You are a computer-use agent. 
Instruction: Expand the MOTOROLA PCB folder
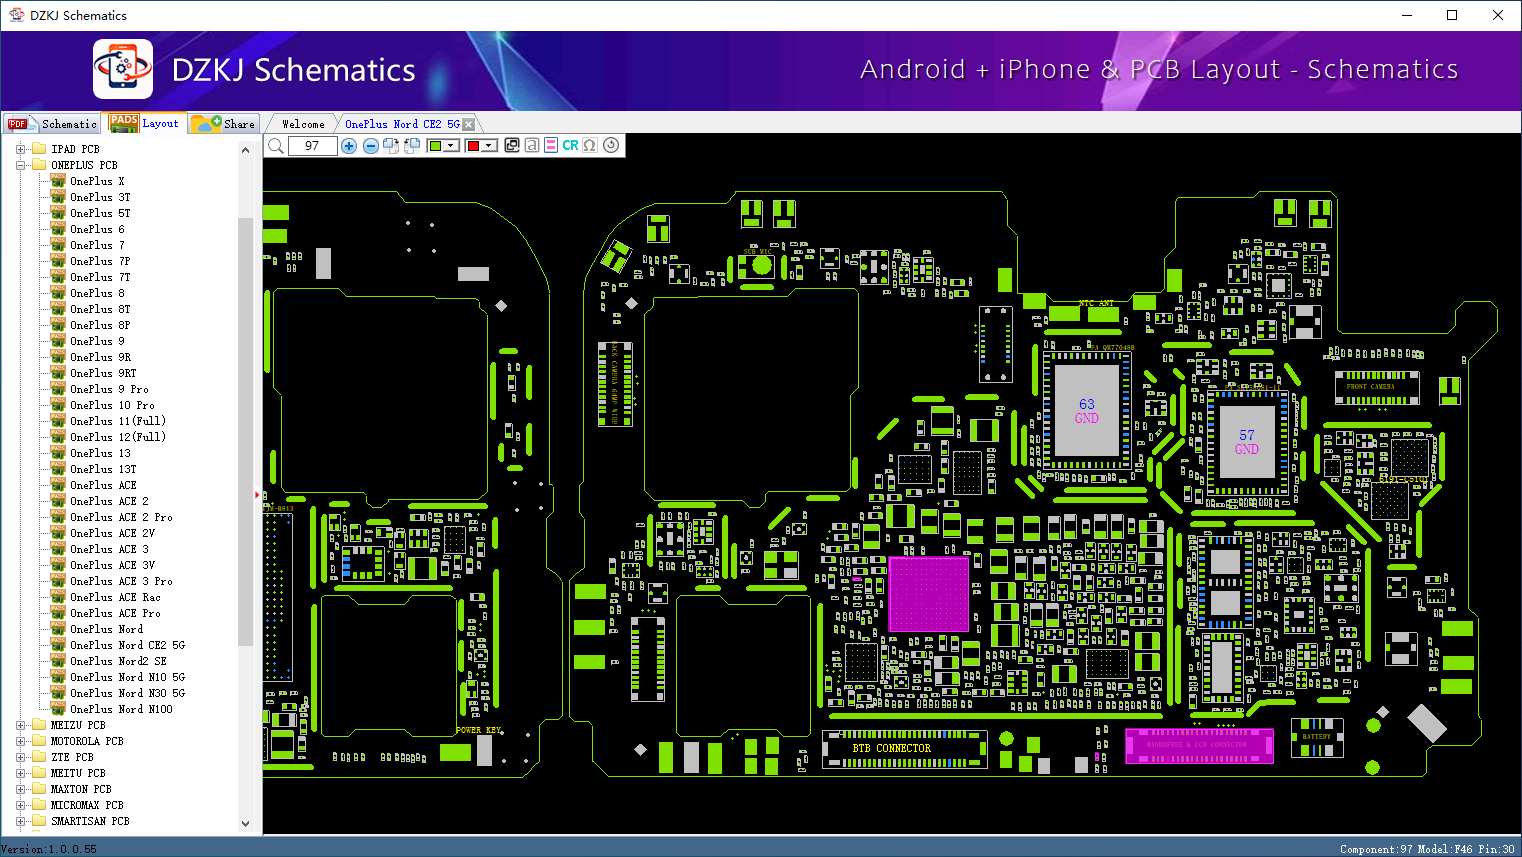[x=20, y=741]
